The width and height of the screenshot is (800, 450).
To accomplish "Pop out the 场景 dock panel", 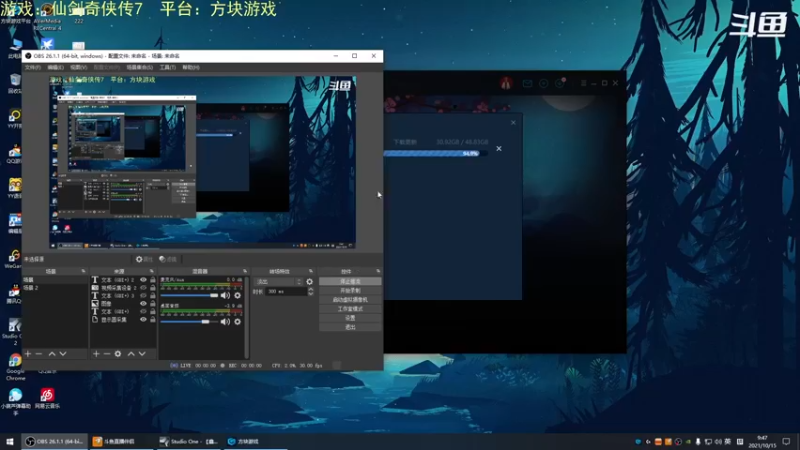I will point(83,271).
